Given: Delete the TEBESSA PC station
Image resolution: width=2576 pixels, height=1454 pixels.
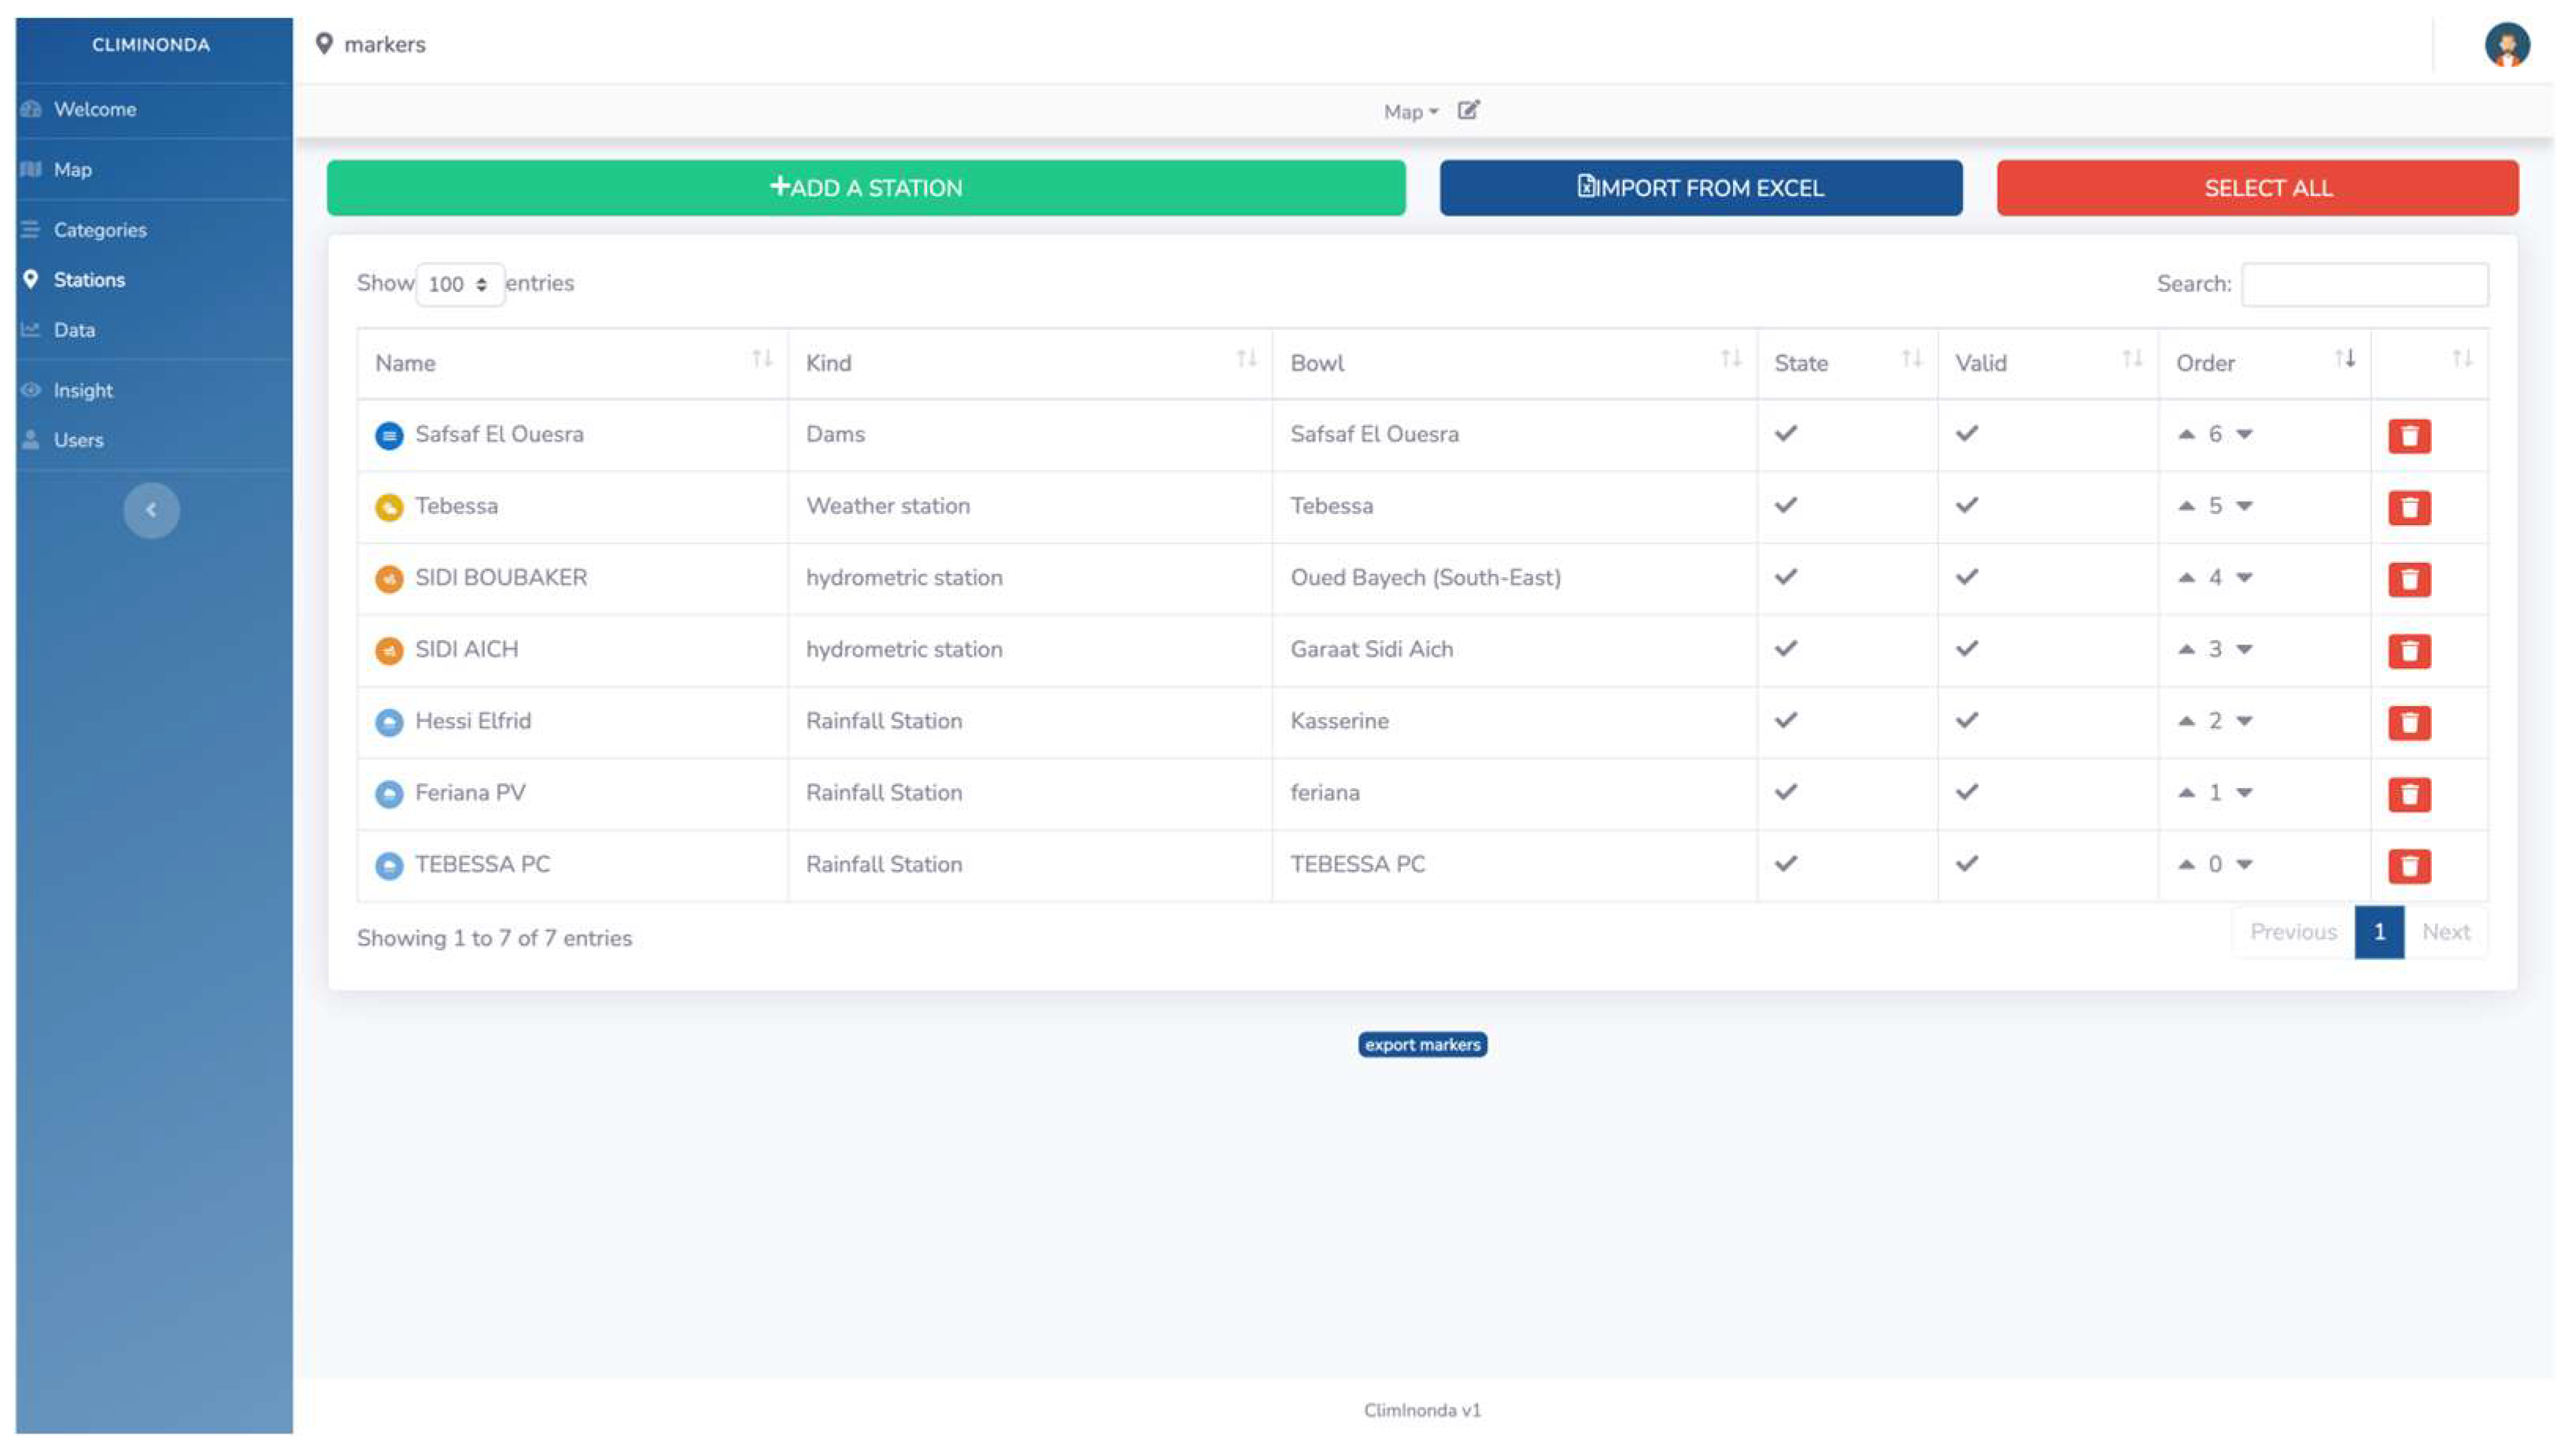Looking at the screenshot, I should tap(2409, 866).
